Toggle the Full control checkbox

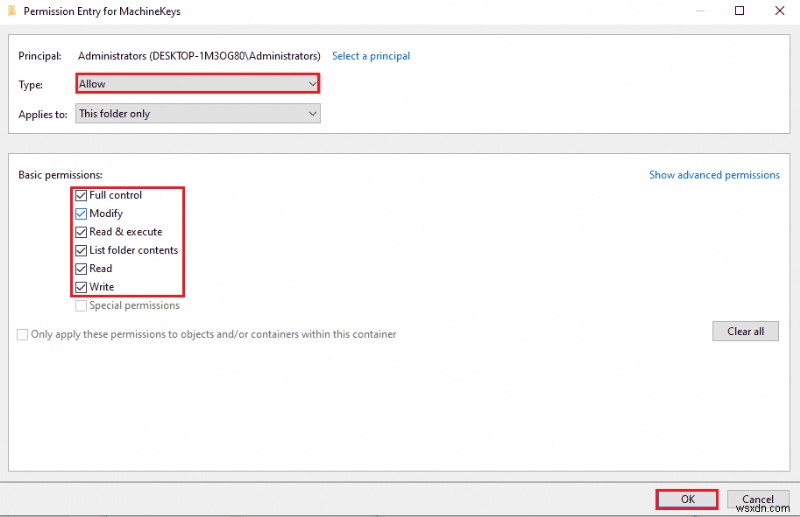[x=81, y=195]
